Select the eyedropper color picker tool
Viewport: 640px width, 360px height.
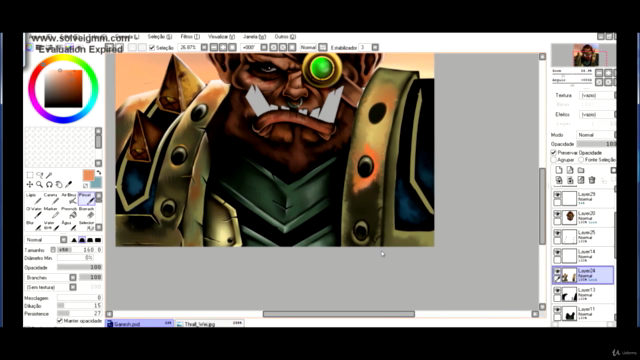tap(69, 184)
